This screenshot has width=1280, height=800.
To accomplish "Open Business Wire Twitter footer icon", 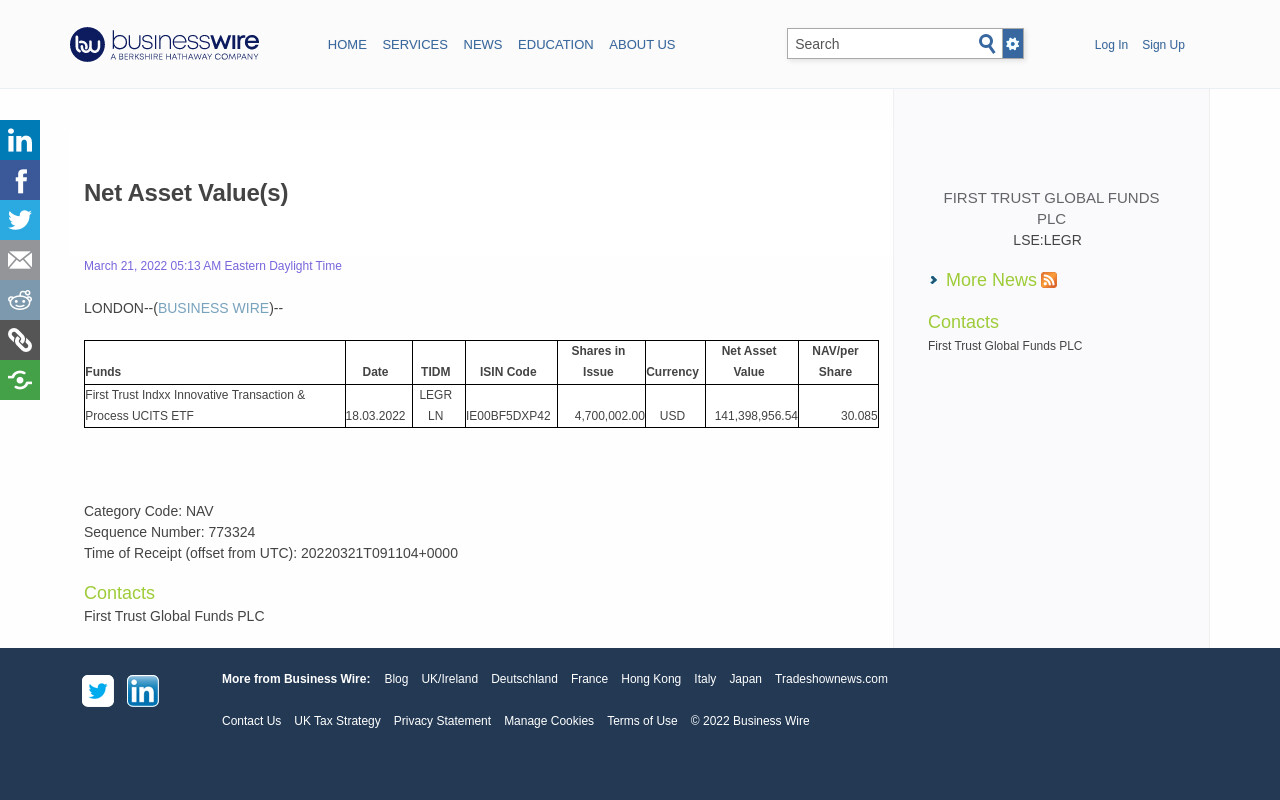I will click(98, 691).
